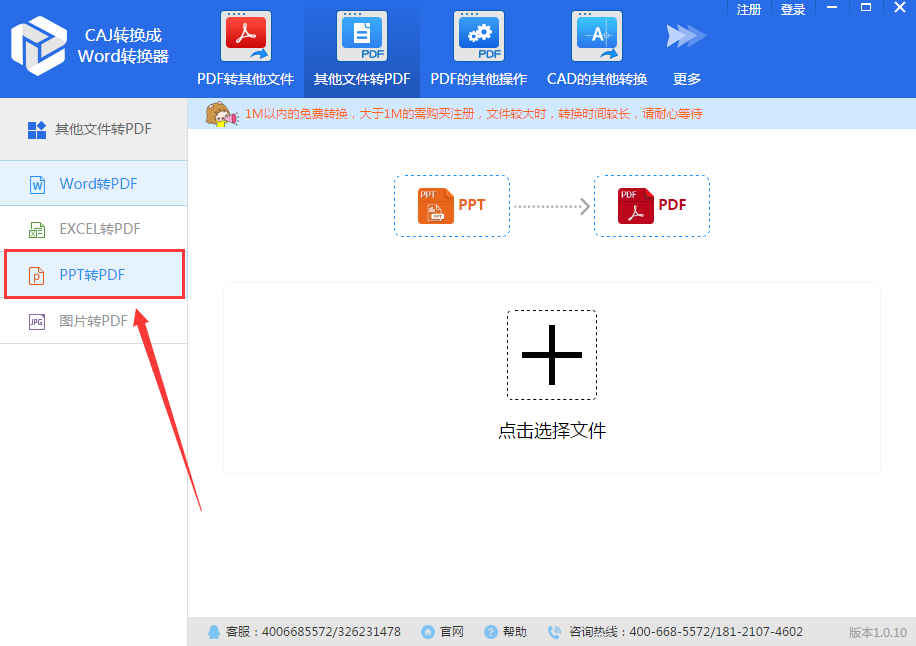Click the 注册 register button
Screen dimensions: 916x646
[x=749, y=10]
